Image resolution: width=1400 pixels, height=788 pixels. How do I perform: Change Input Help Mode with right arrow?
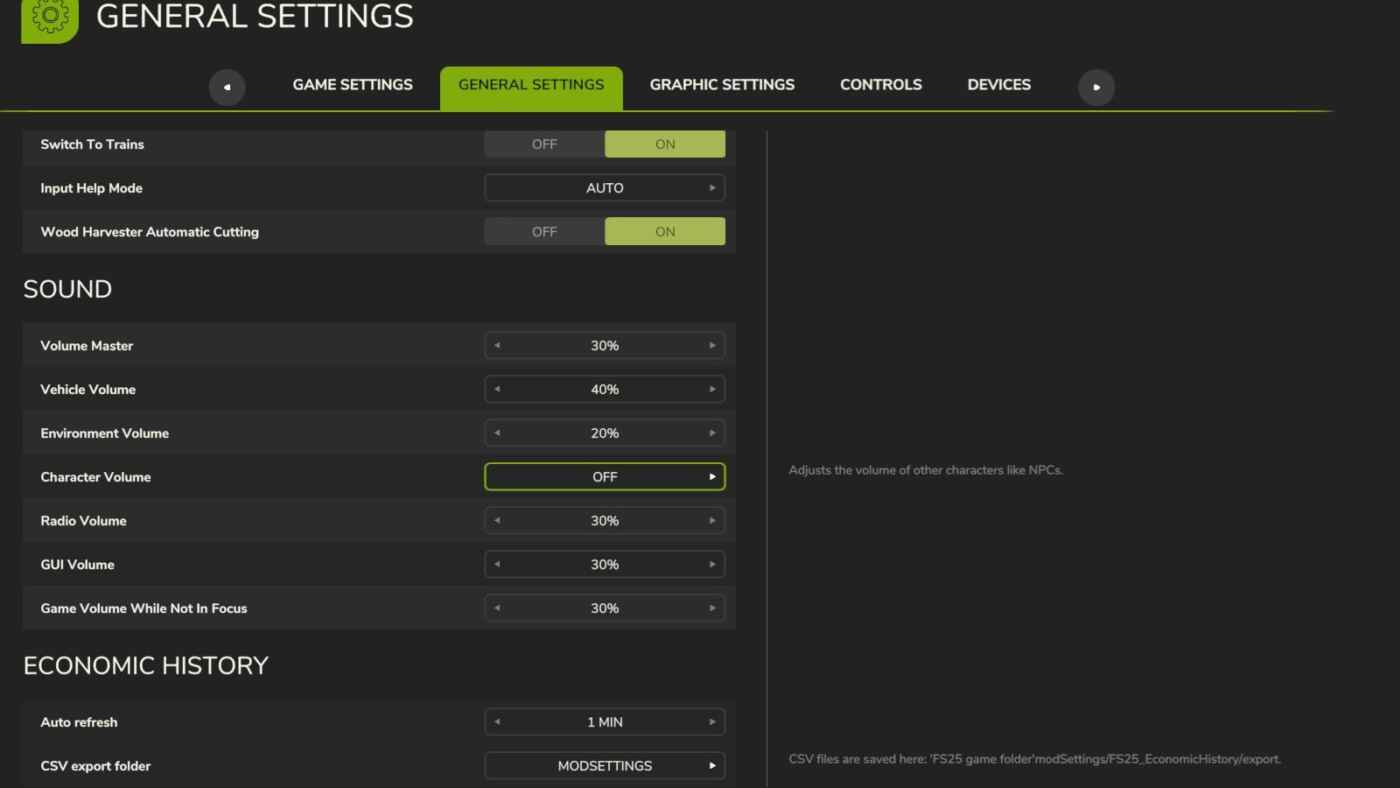(x=712, y=188)
